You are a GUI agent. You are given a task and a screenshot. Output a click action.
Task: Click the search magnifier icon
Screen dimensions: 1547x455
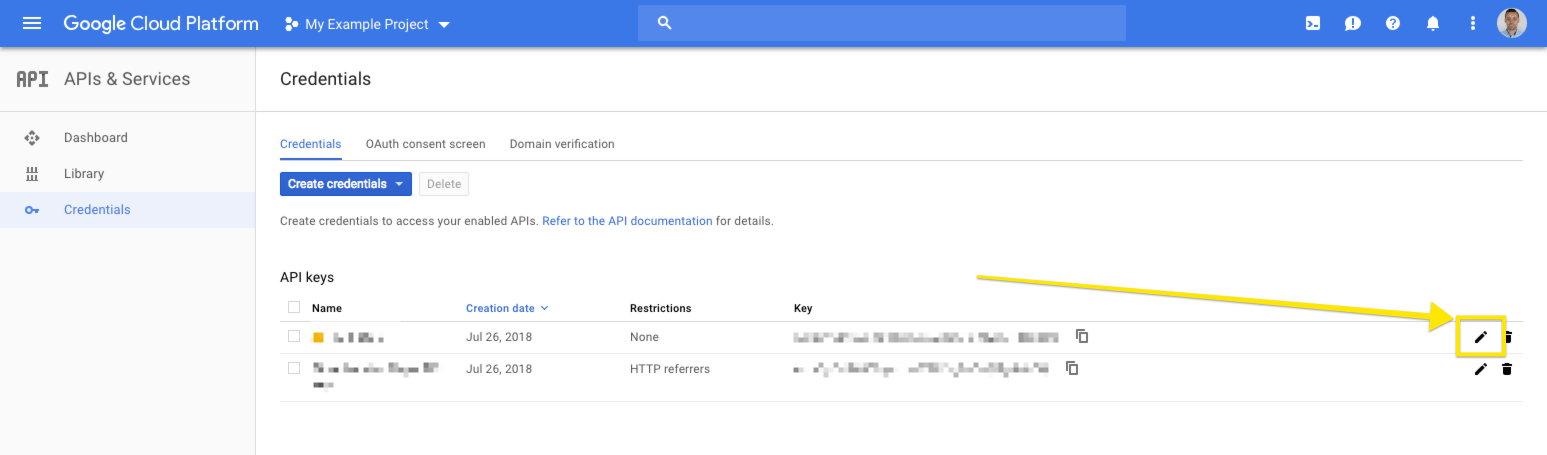664,23
